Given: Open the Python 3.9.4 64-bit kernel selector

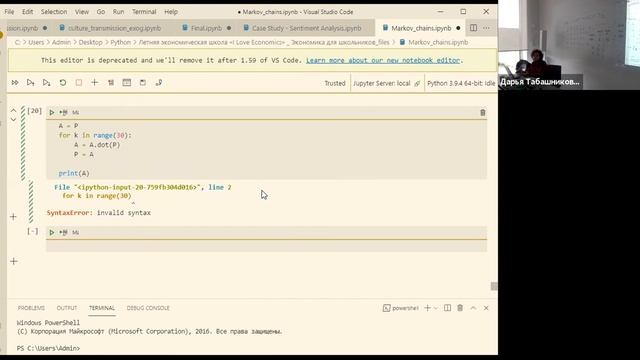Looking at the screenshot, I should pyautogui.click(x=461, y=83).
